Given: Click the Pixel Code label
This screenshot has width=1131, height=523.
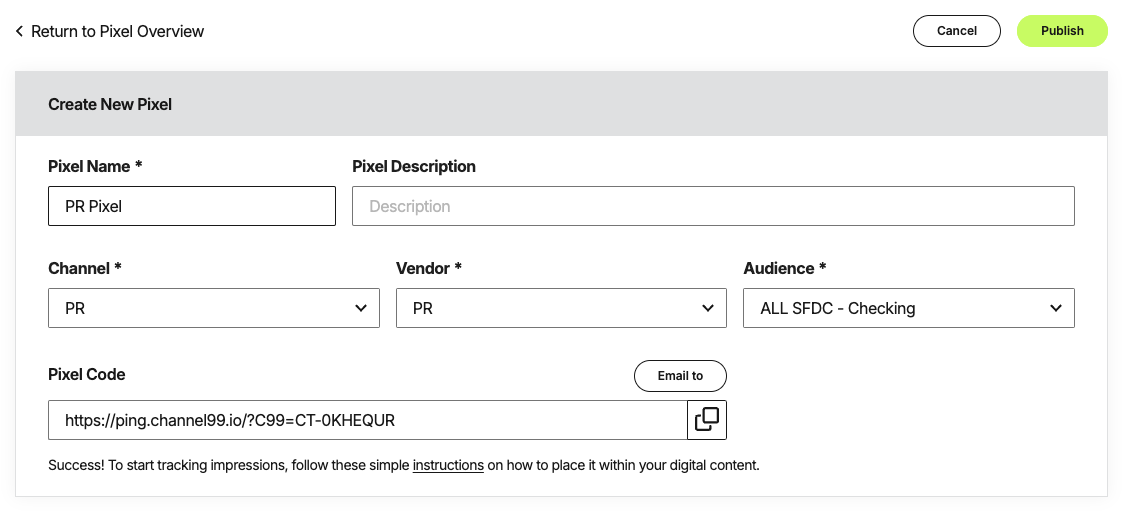Looking at the screenshot, I should click(87, 374).
